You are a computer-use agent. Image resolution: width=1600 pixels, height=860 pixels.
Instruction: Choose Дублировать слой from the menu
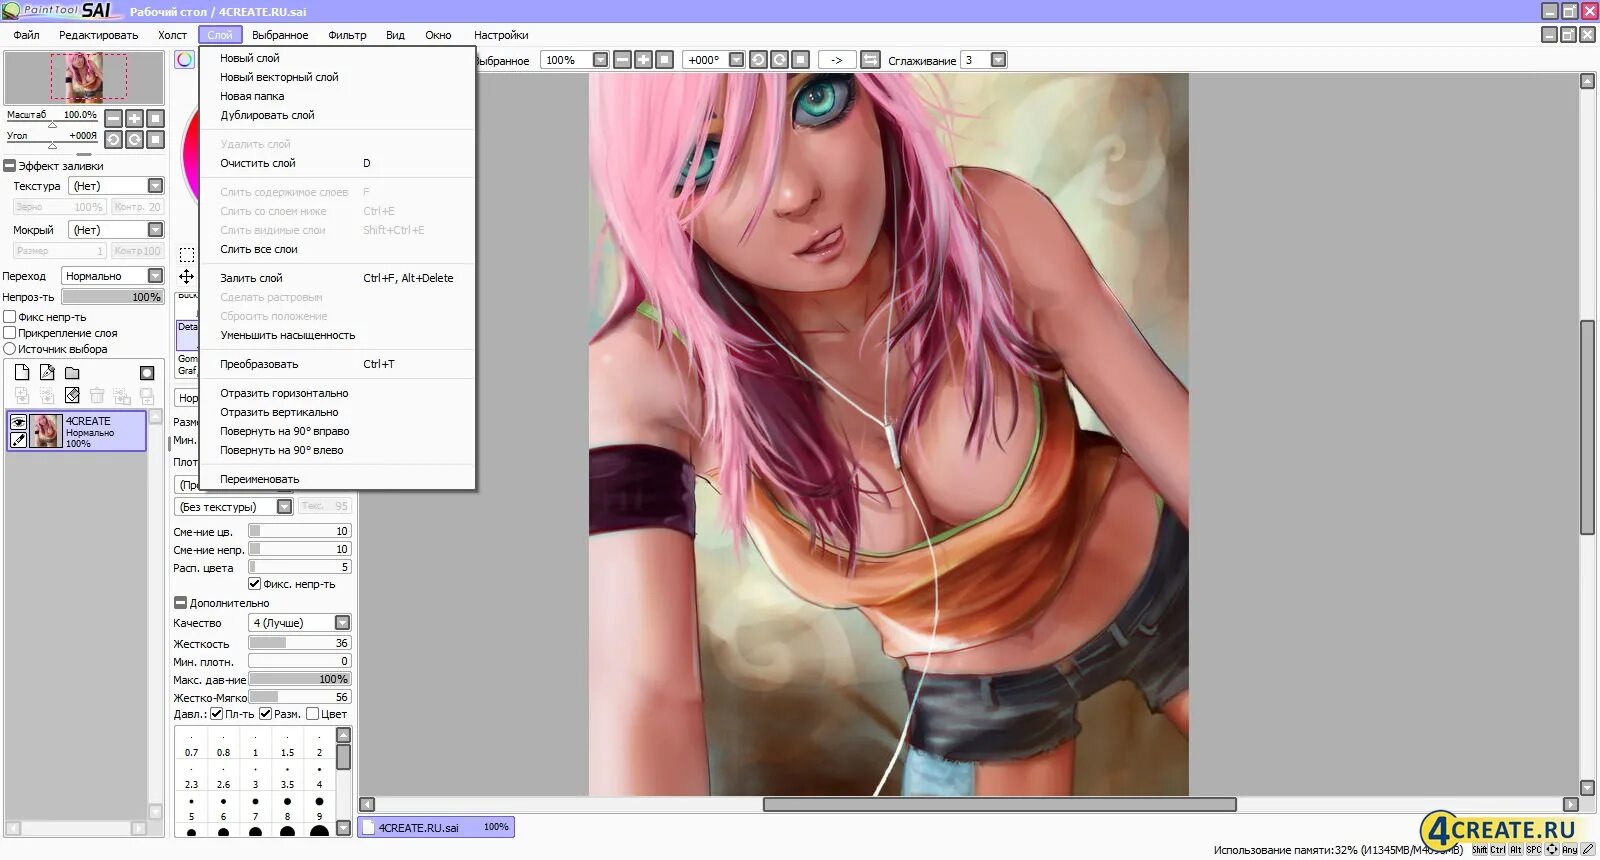coord(267,115)
